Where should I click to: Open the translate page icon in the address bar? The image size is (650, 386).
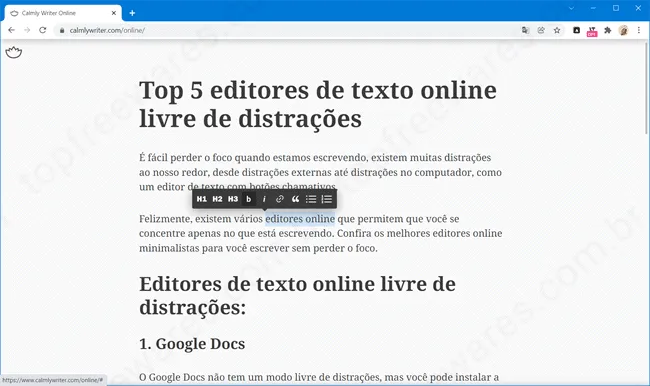pos(526,30)
